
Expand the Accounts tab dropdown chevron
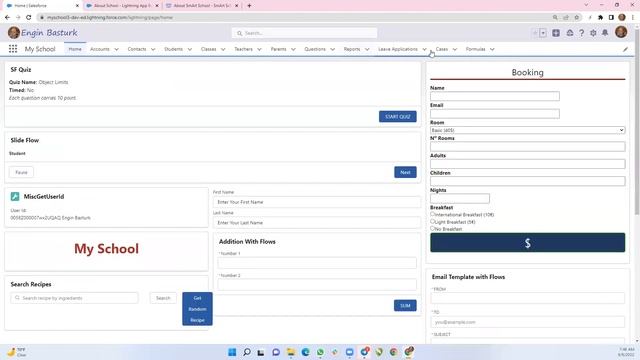click(116, 49)
